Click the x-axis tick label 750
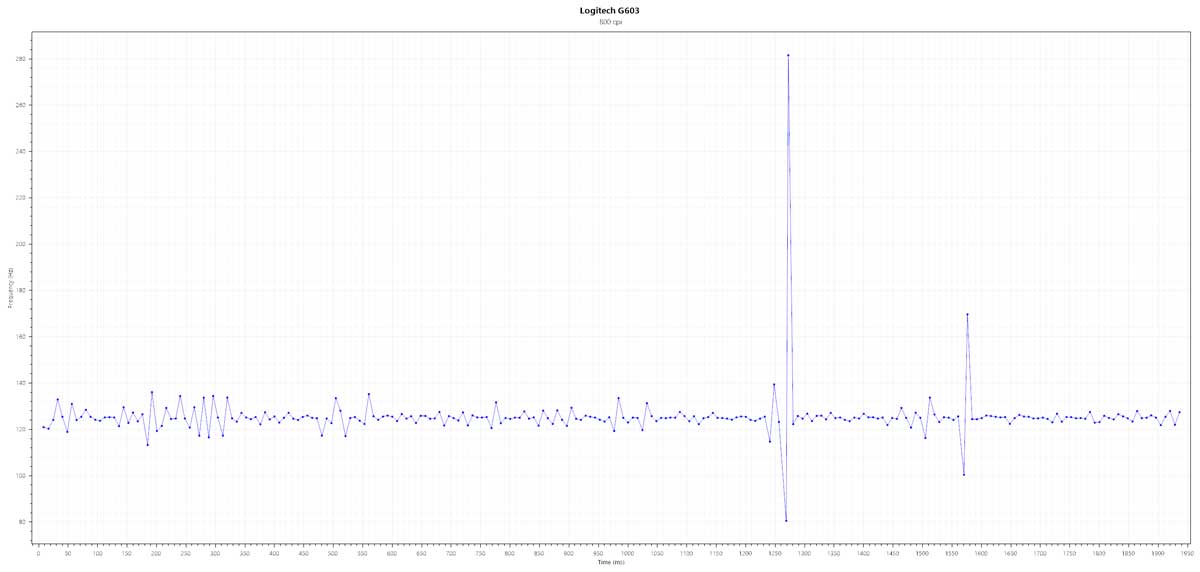 [x=480, y=553]
